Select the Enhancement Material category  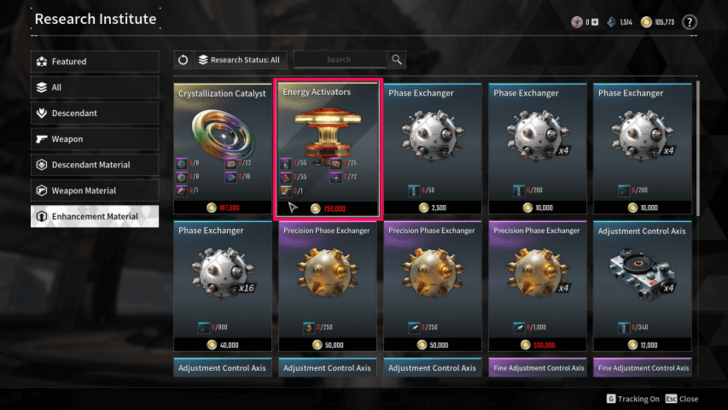(95, 216)
